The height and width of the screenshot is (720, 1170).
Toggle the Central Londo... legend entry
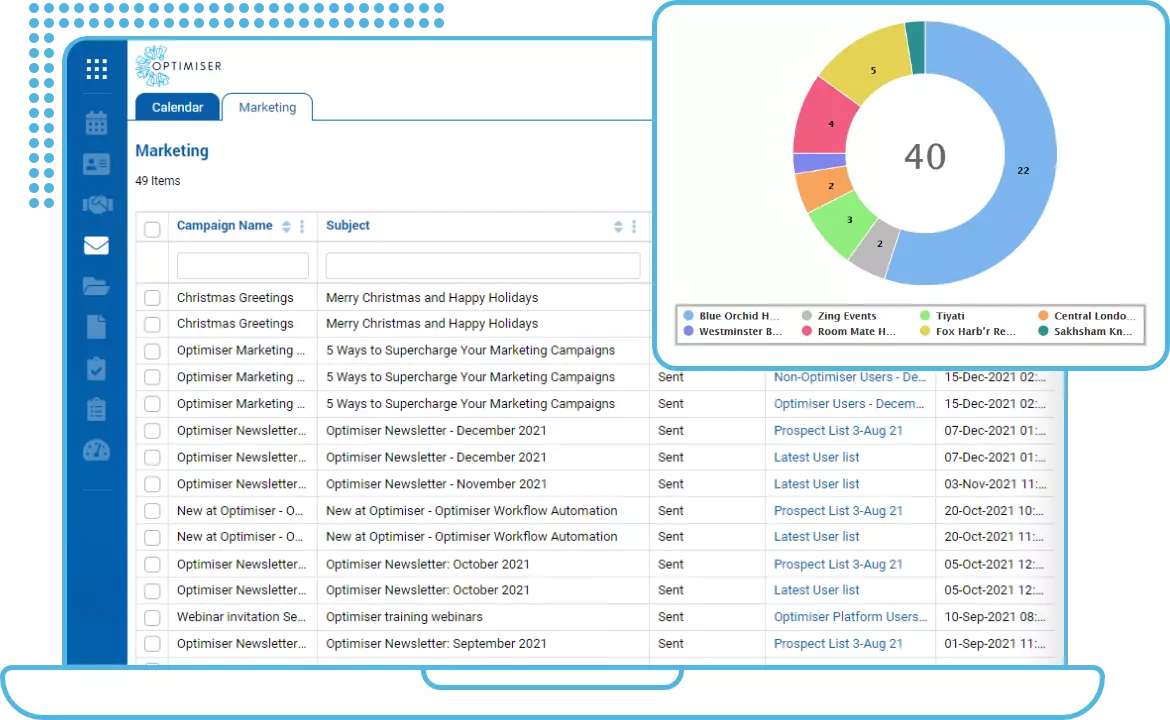pos(1087,316)
